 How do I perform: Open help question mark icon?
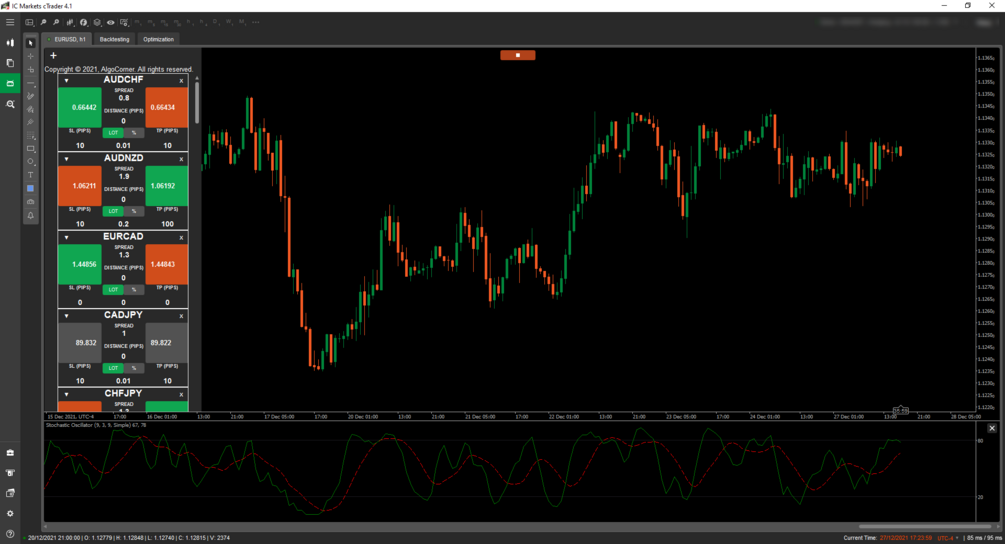click(10, 534)
